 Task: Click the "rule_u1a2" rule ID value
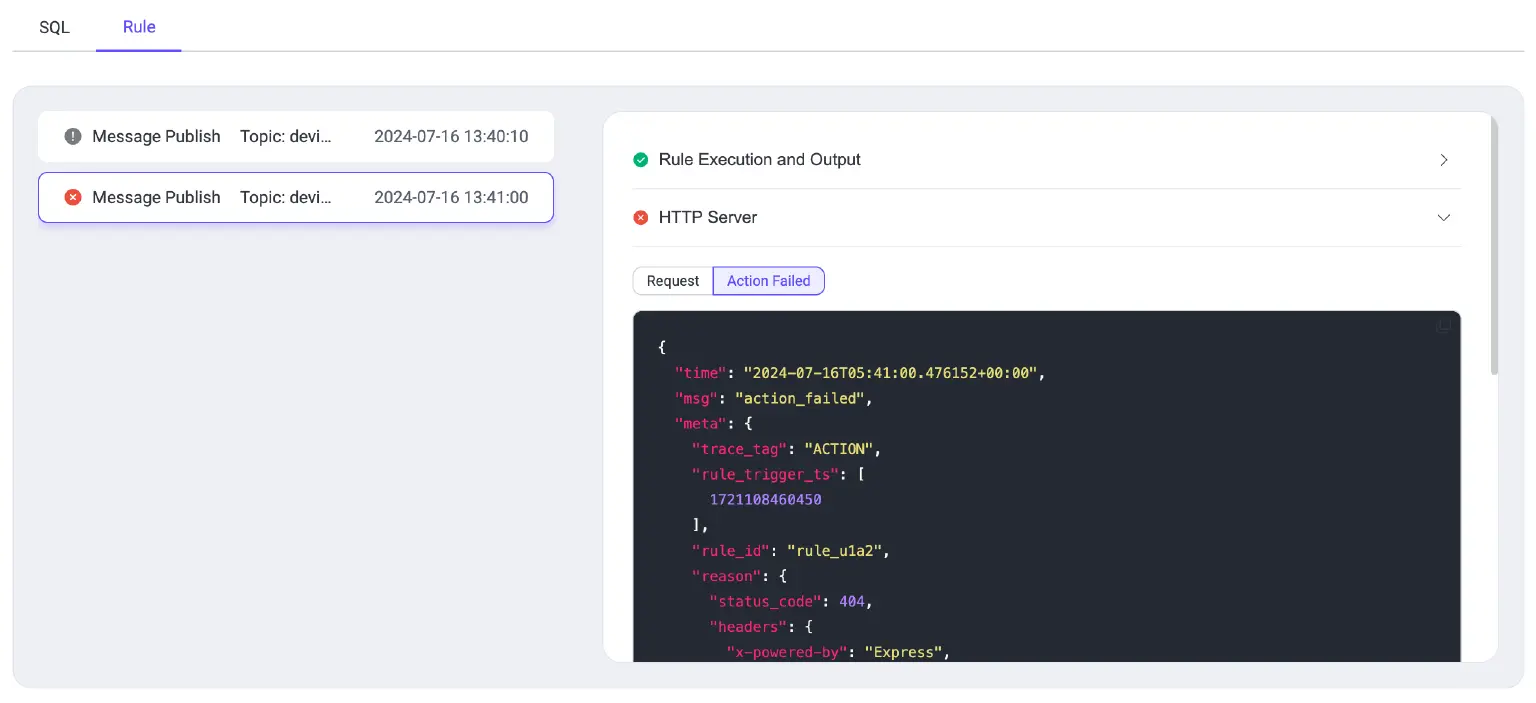(836, 550)
